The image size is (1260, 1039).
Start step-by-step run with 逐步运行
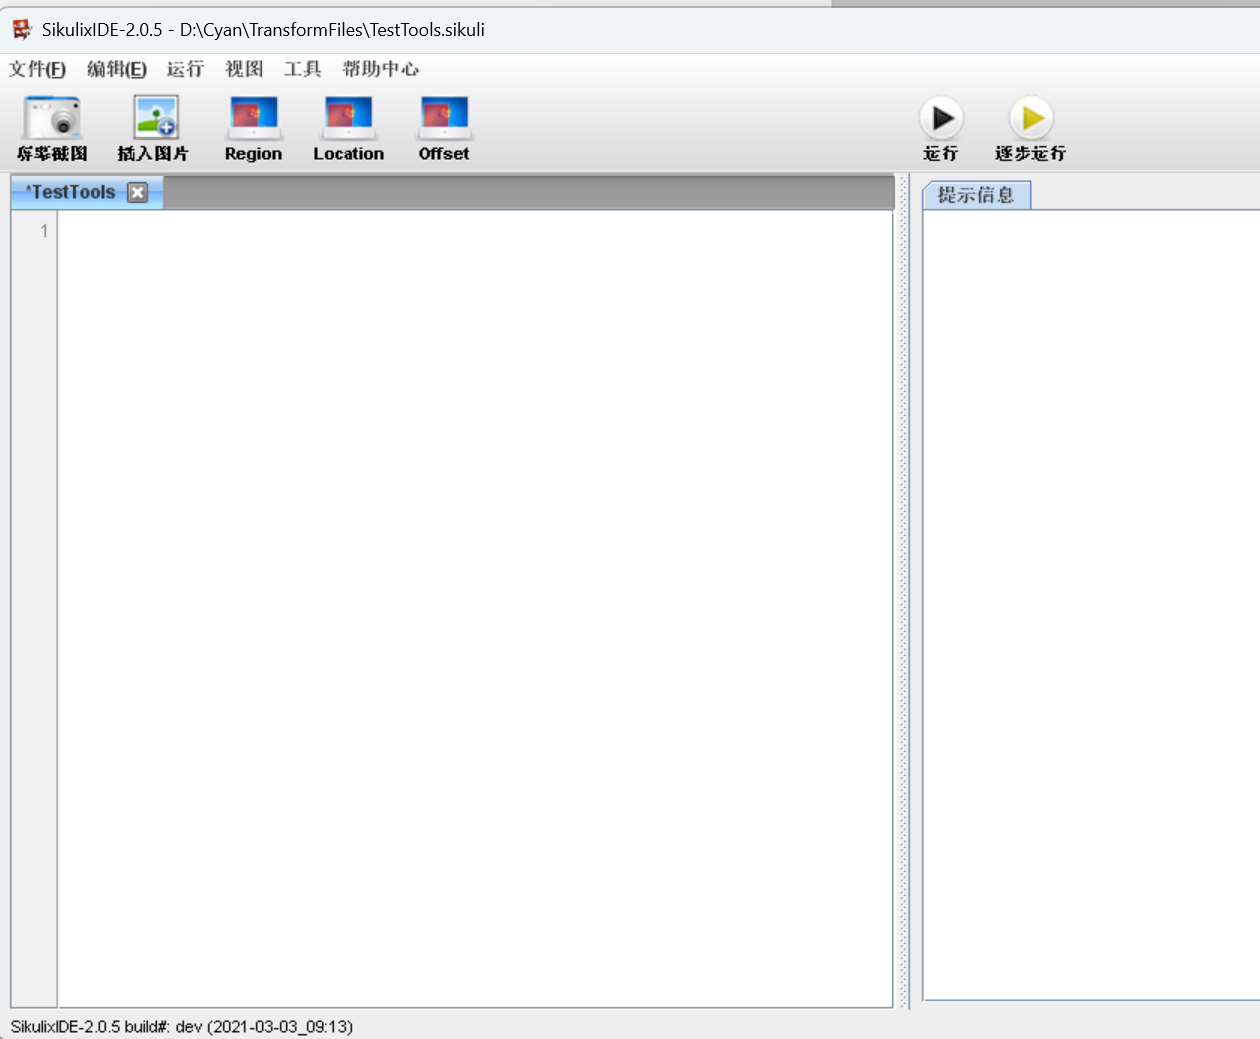[1031, 127]
